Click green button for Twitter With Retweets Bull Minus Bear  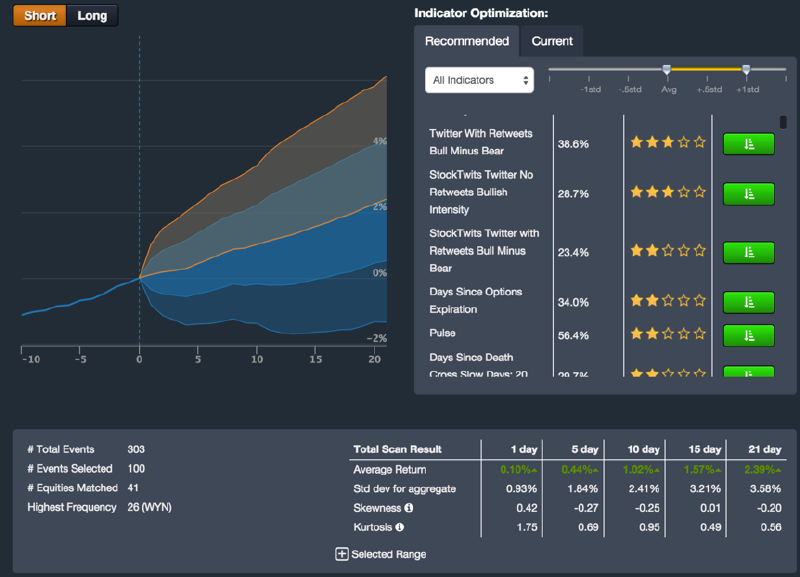[x=748, y=143]
